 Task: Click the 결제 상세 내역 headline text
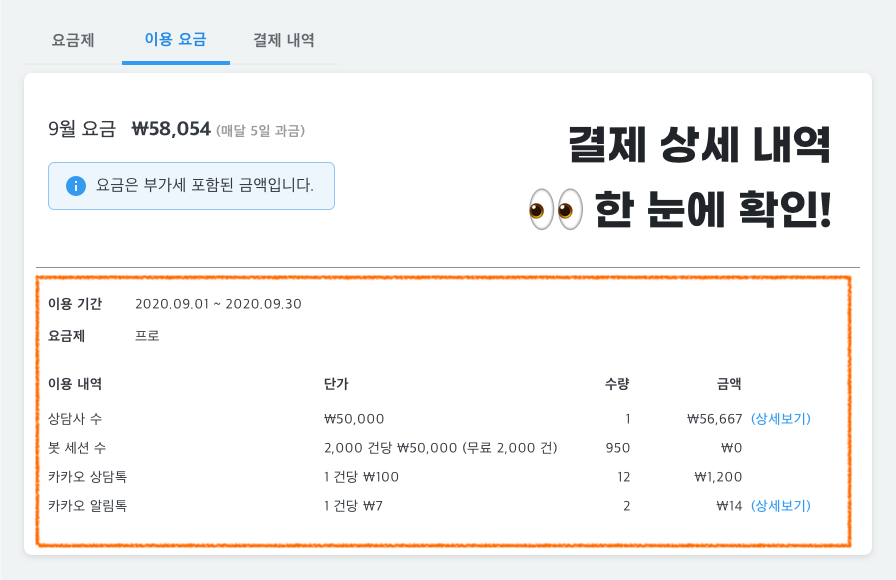click(x=700, y=148)
